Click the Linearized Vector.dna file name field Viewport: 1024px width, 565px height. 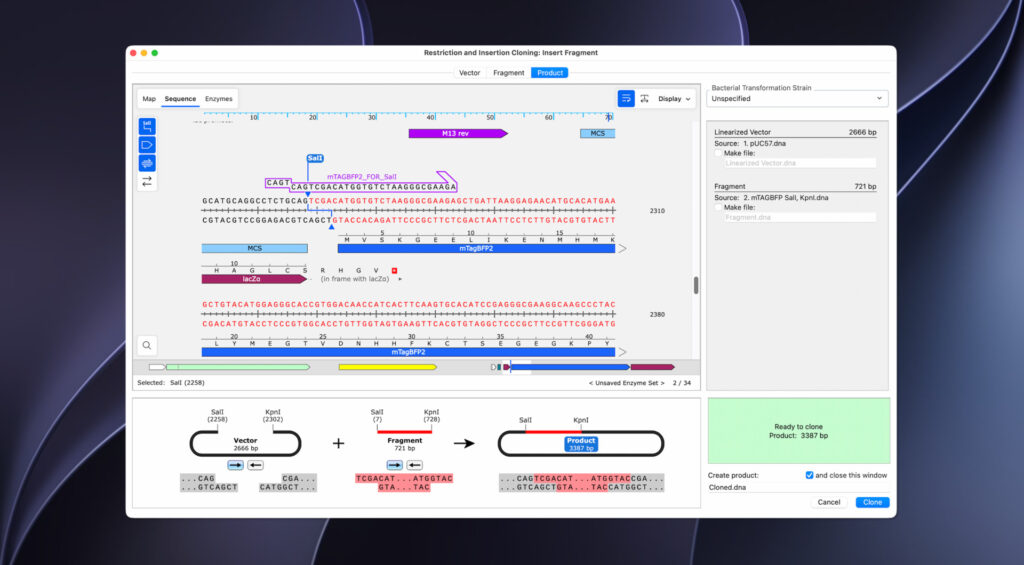[x=799, y=163]
